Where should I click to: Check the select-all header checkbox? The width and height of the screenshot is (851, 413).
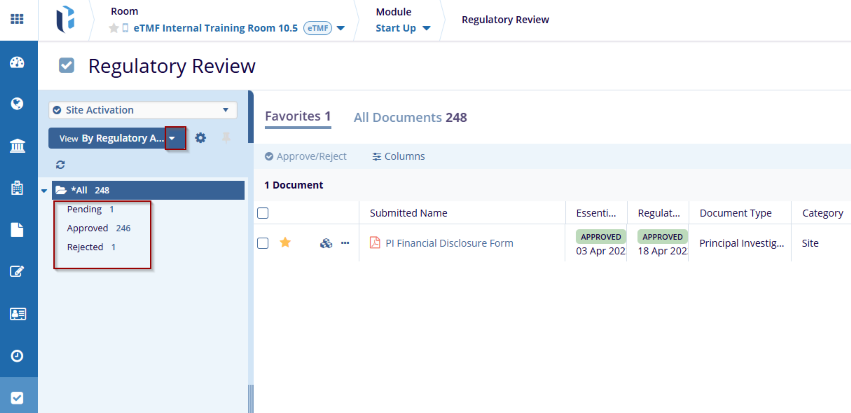(x=263, y=213)
